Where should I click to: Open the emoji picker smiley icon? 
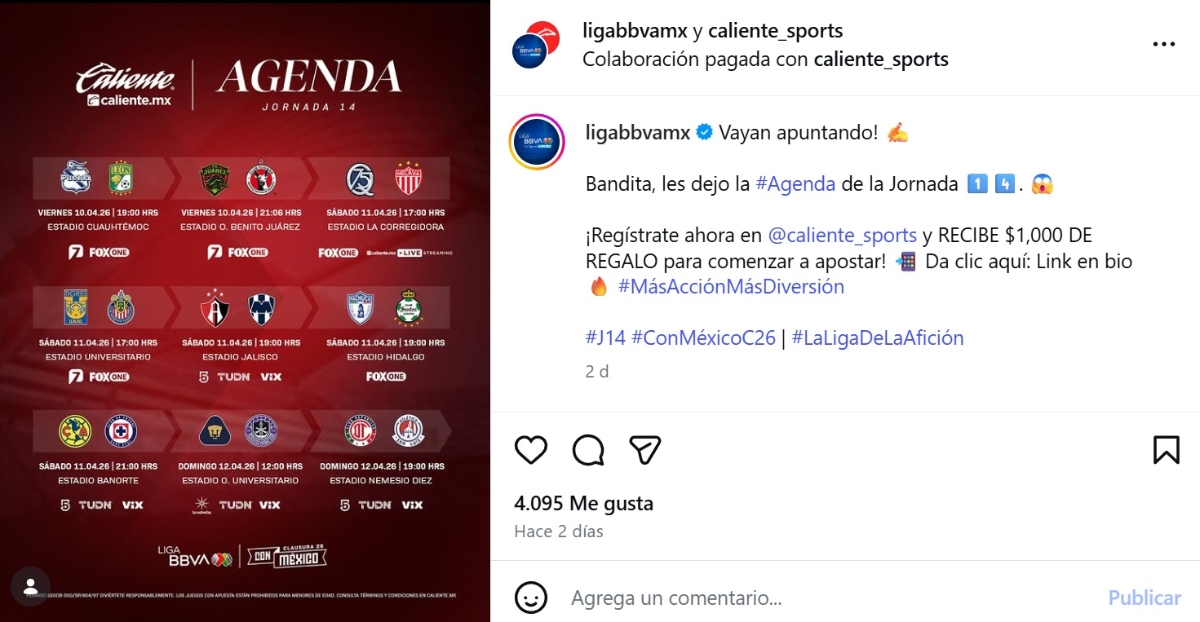pyautogui.click(x=531, y=598)
